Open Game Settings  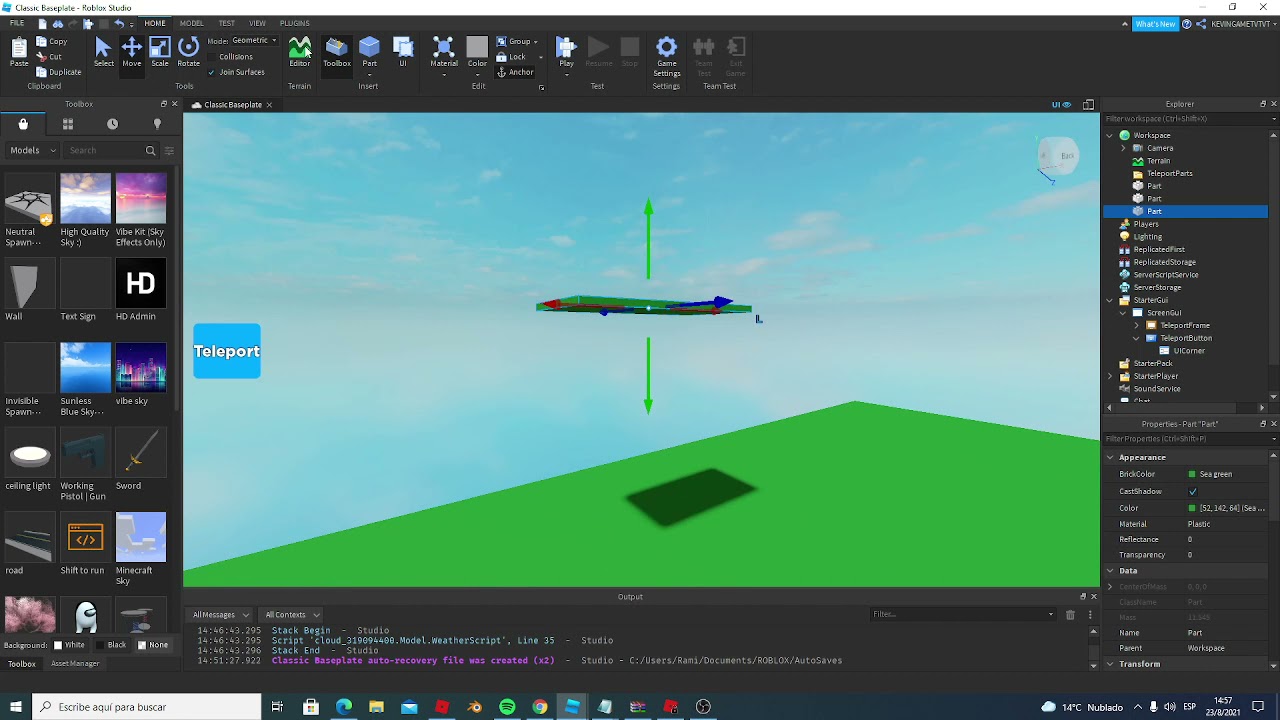667,55
